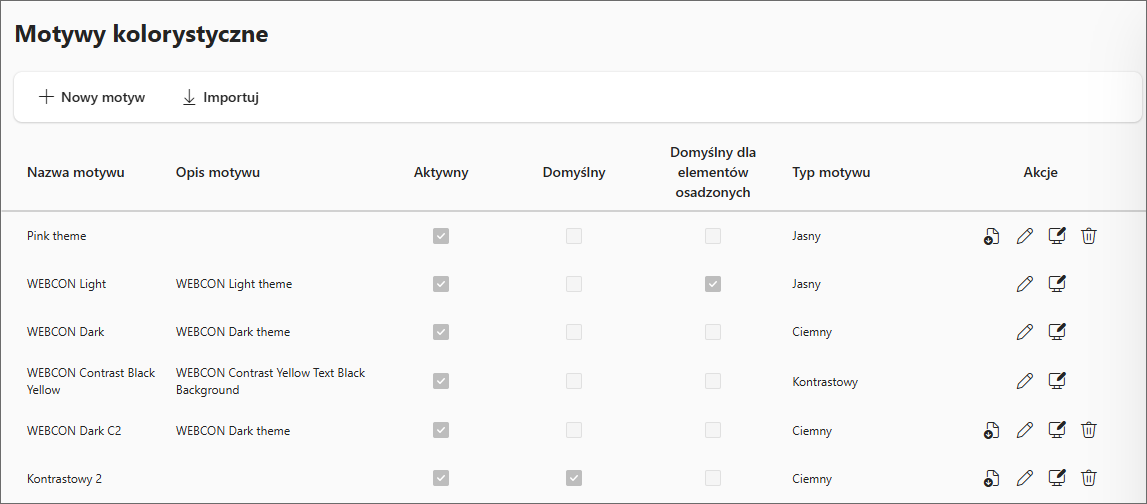Select the WEBCON Dark C2 row name
The height and width of the screenshot is (504, 1147).
click(74, 431)
